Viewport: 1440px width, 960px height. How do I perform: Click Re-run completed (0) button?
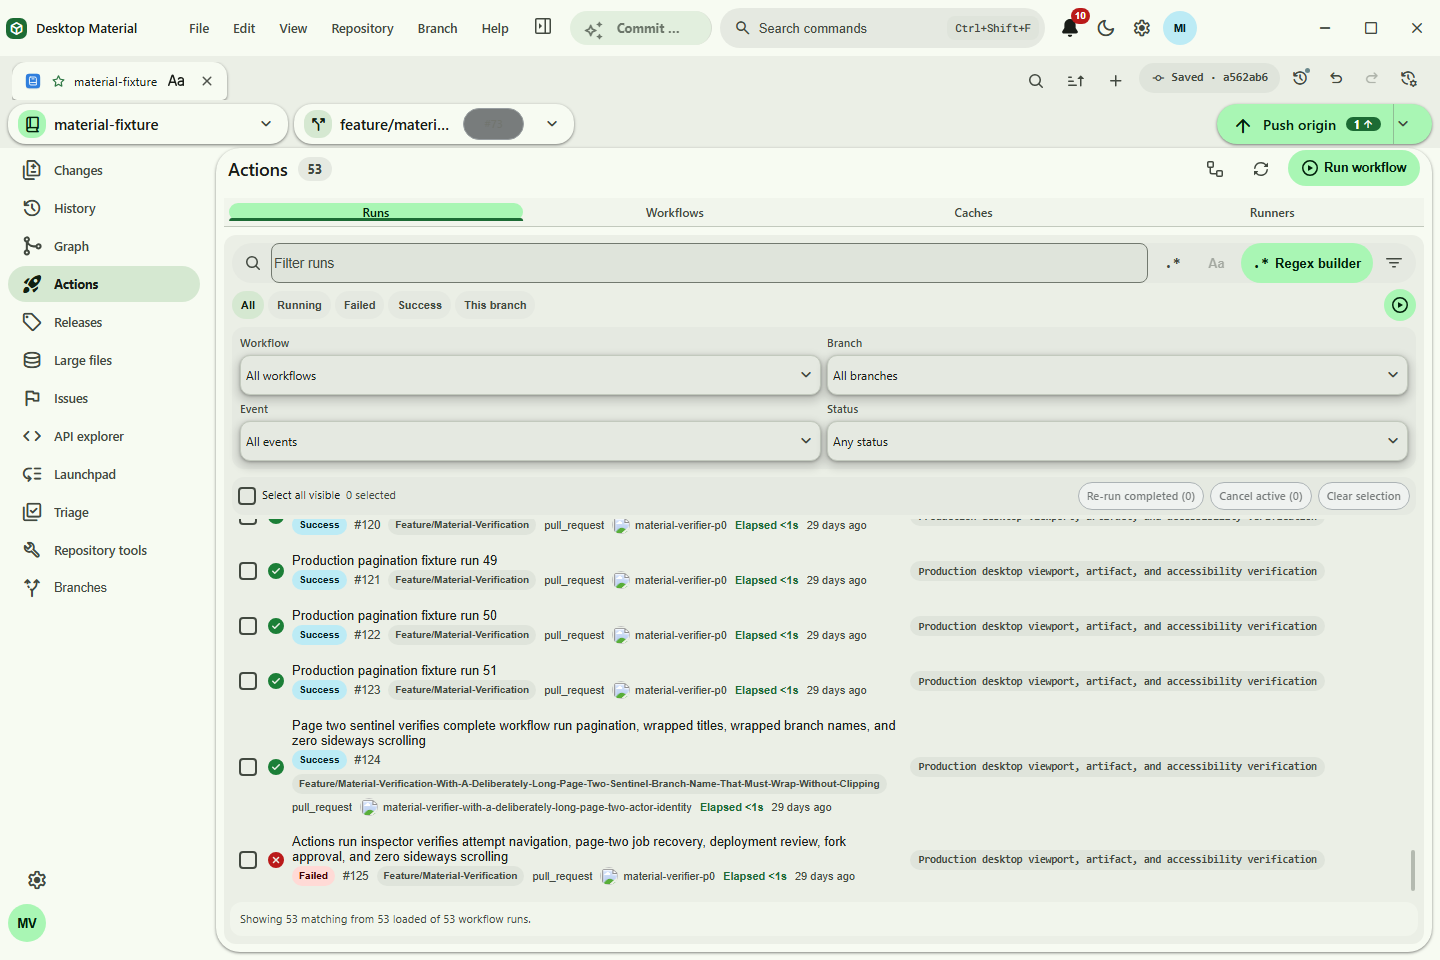click(x=1140, y=496)
